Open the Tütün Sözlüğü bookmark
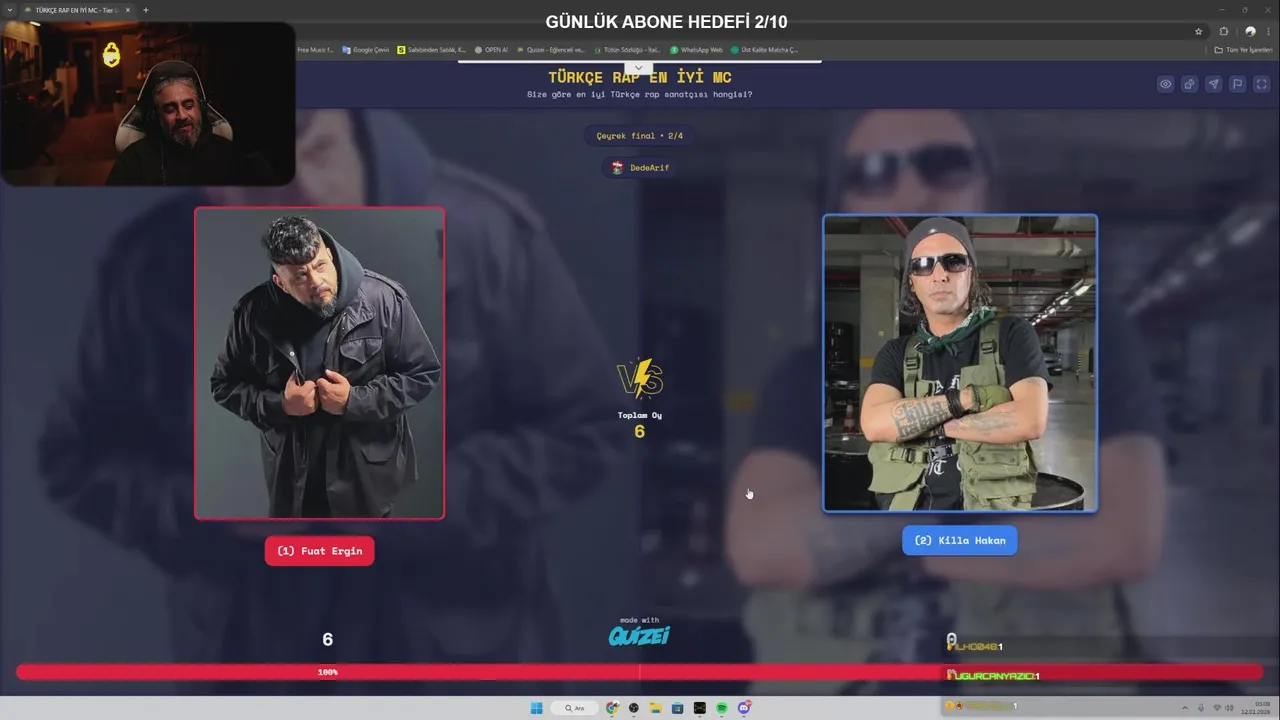1280x720 pixels. (627, 49)
